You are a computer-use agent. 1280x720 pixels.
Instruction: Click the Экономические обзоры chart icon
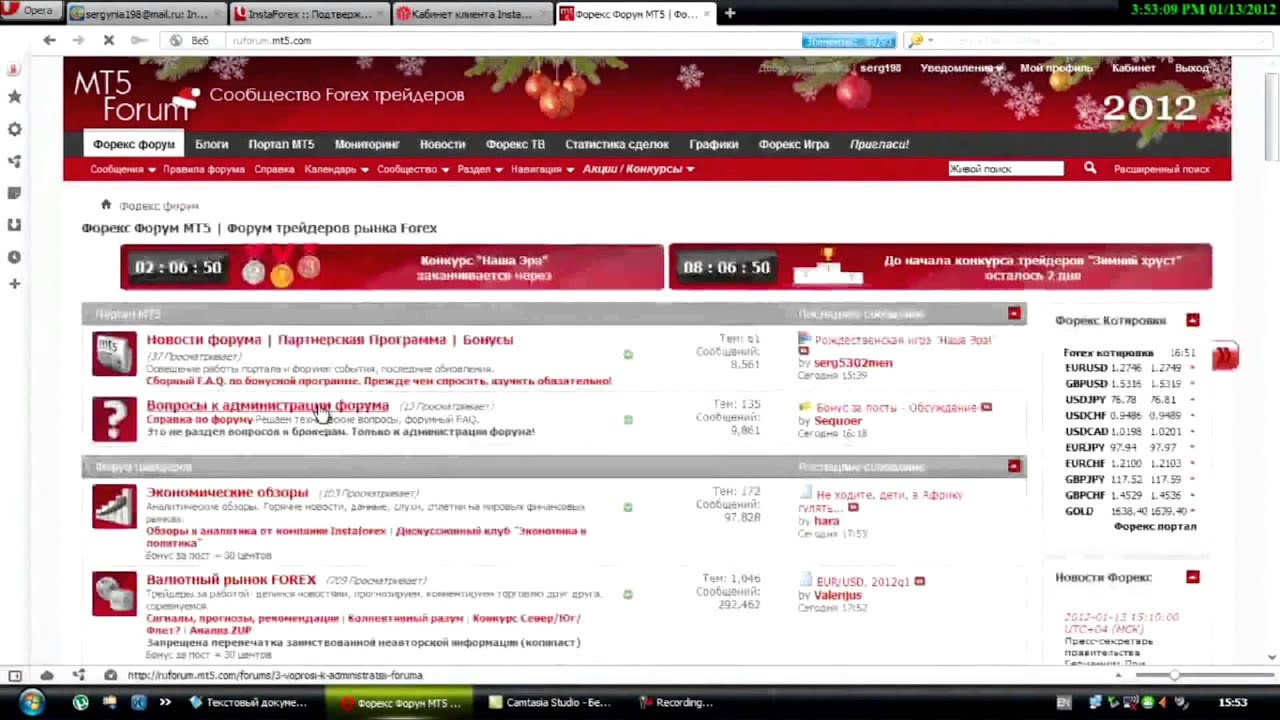(114, 506)
